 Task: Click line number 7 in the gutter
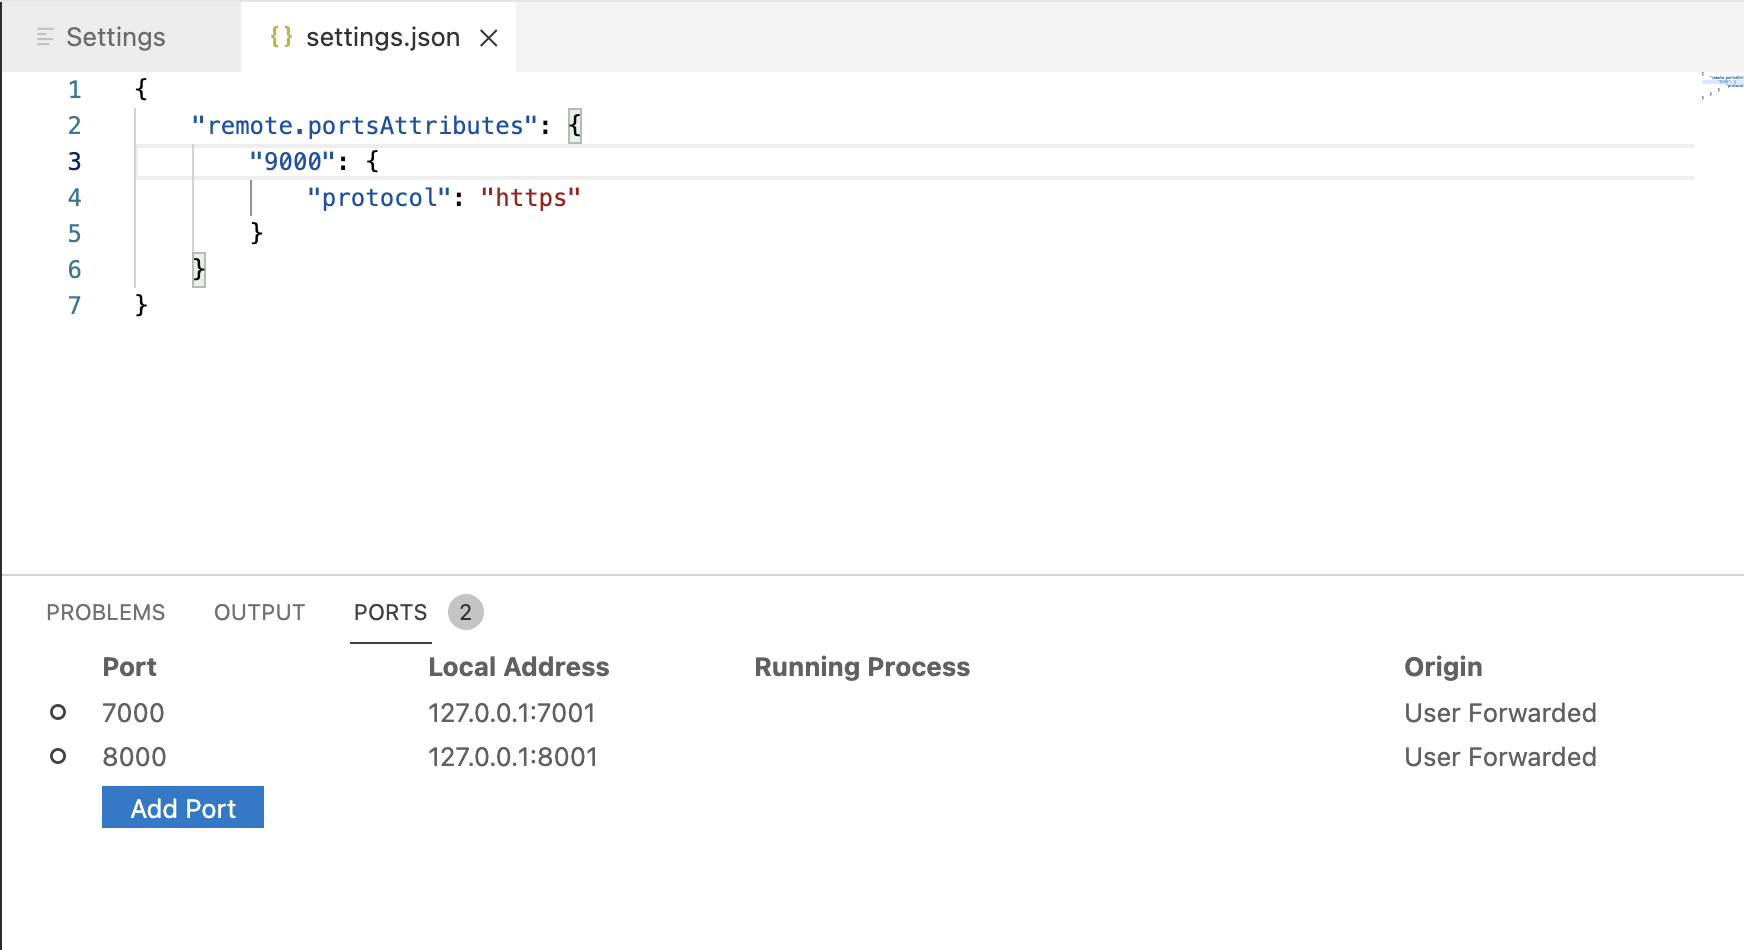[x=74, y=306]
